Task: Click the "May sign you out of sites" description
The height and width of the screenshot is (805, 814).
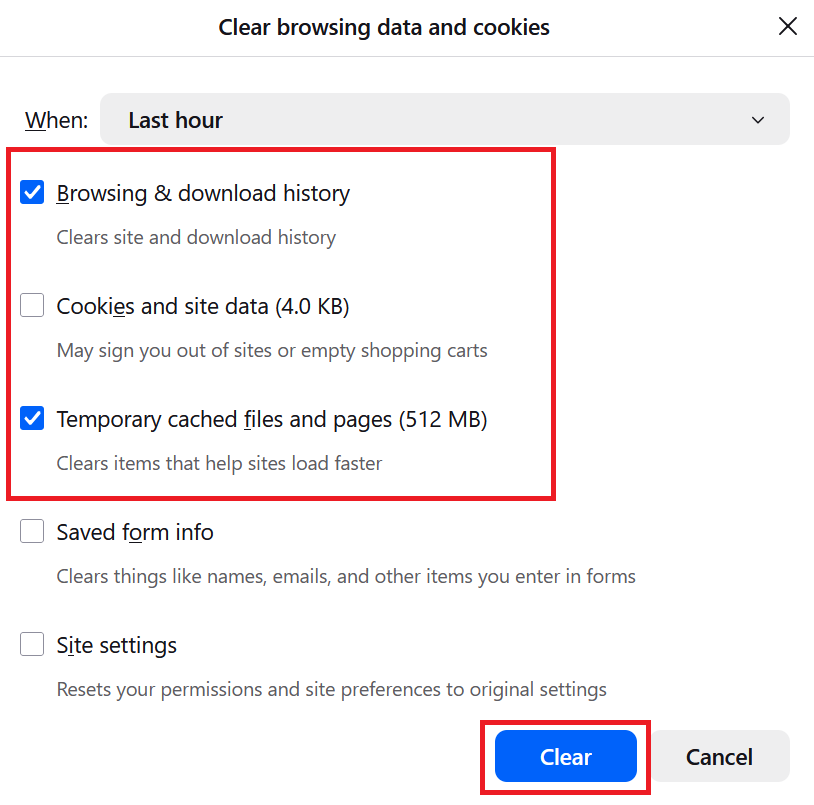Action: (272, 350)
